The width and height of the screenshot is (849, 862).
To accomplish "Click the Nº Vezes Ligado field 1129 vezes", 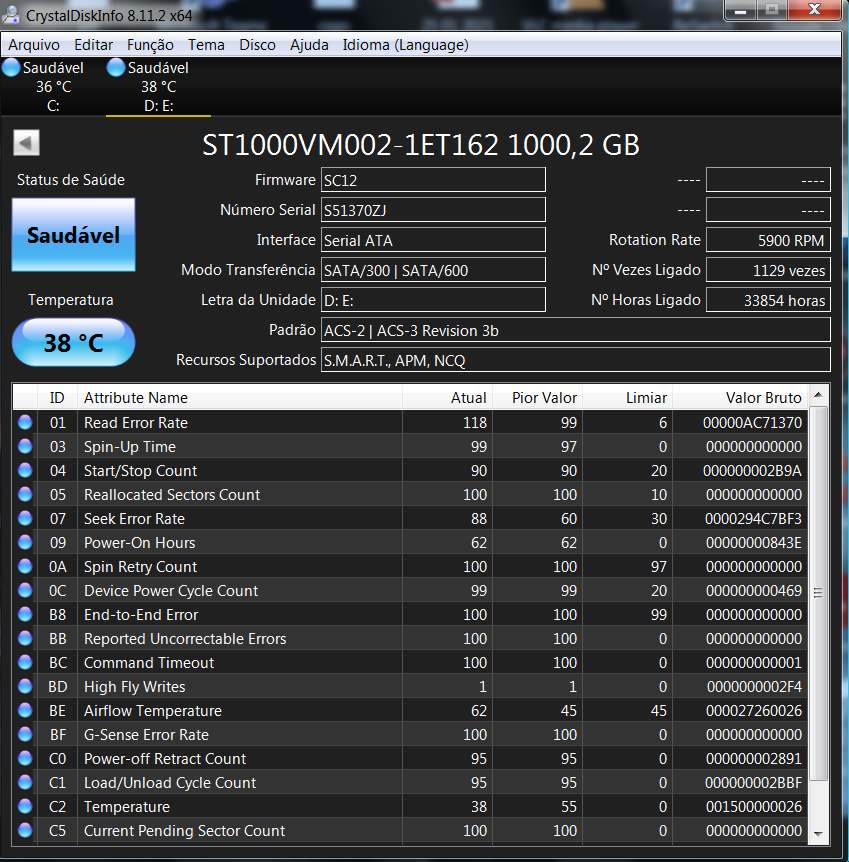I will pos(768,270).
